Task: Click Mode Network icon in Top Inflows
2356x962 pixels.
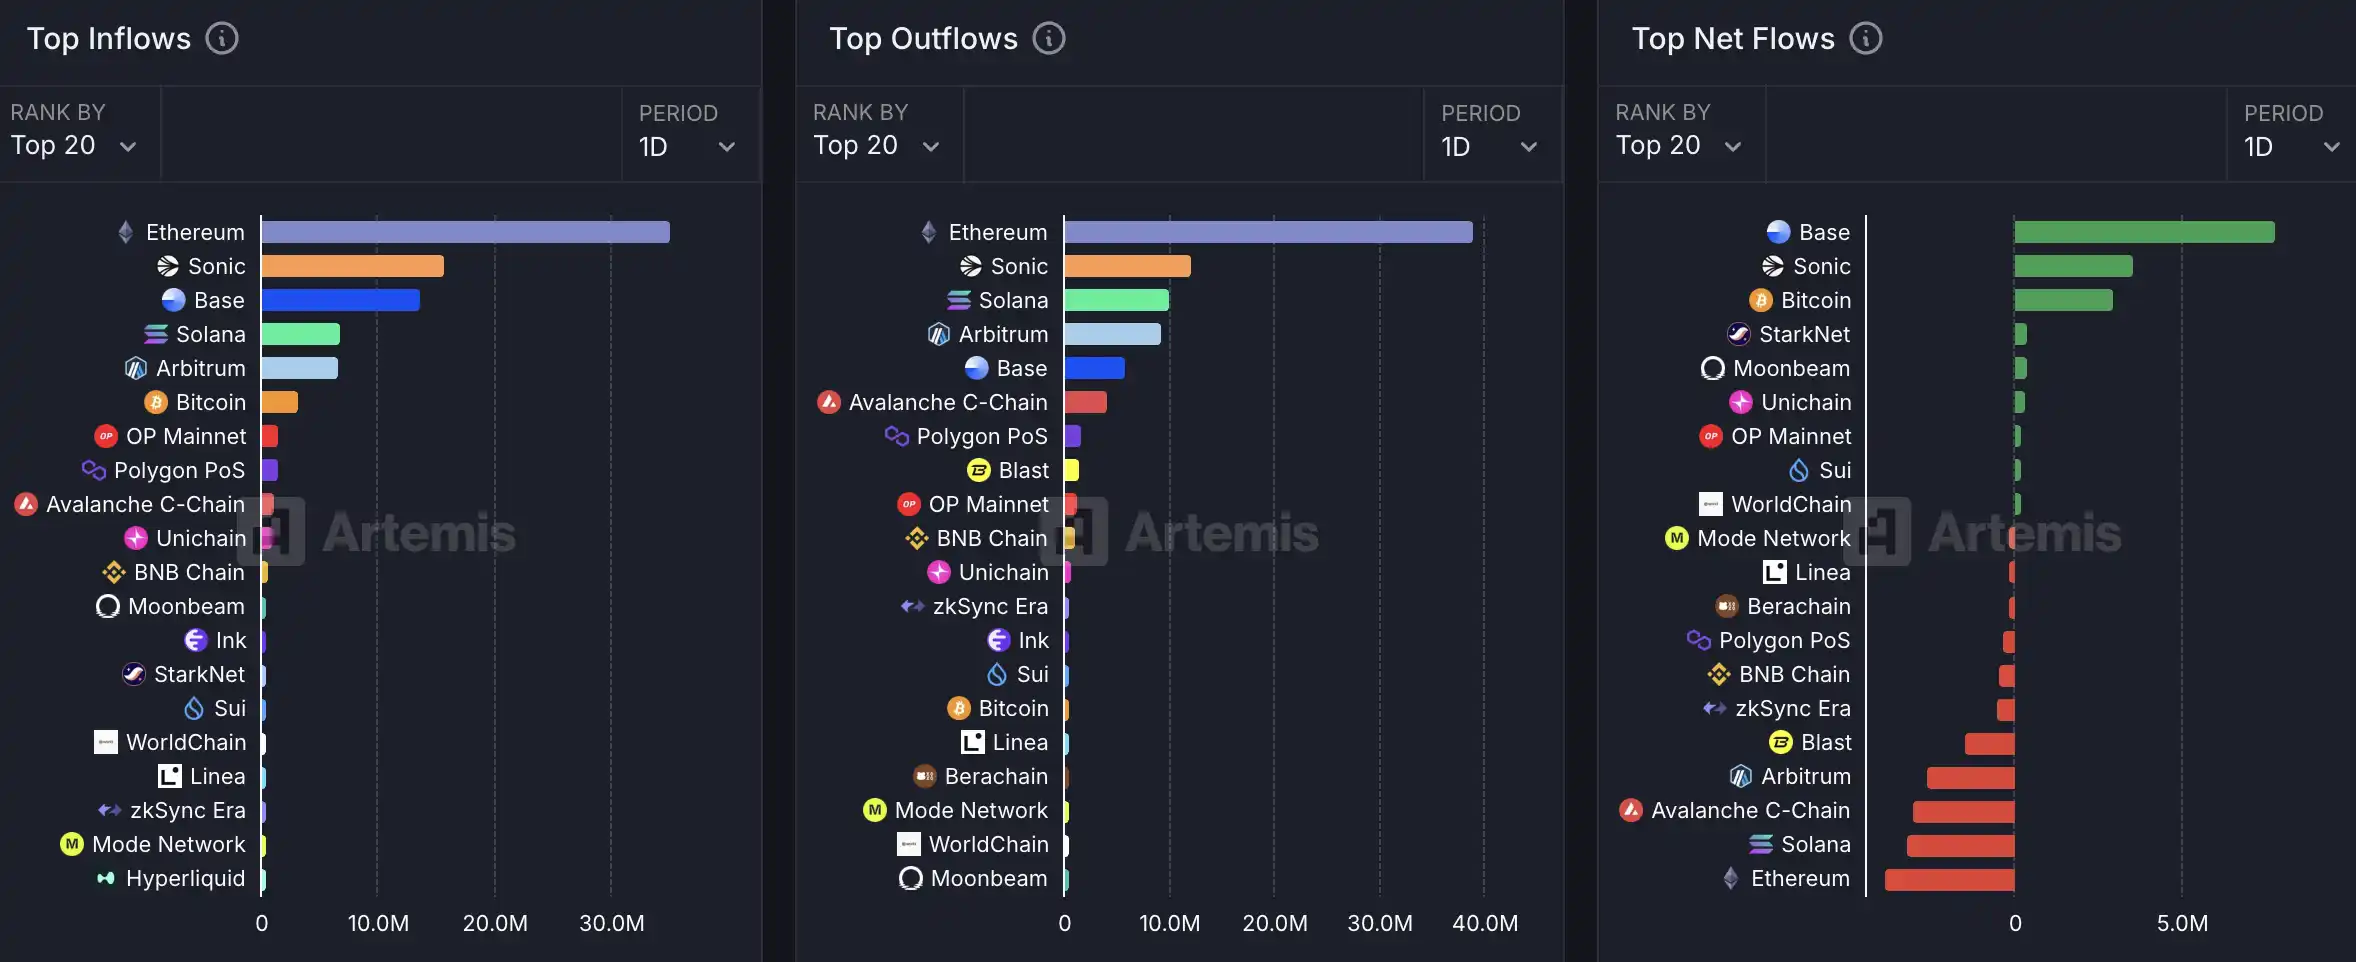Action: coord(72,844)
